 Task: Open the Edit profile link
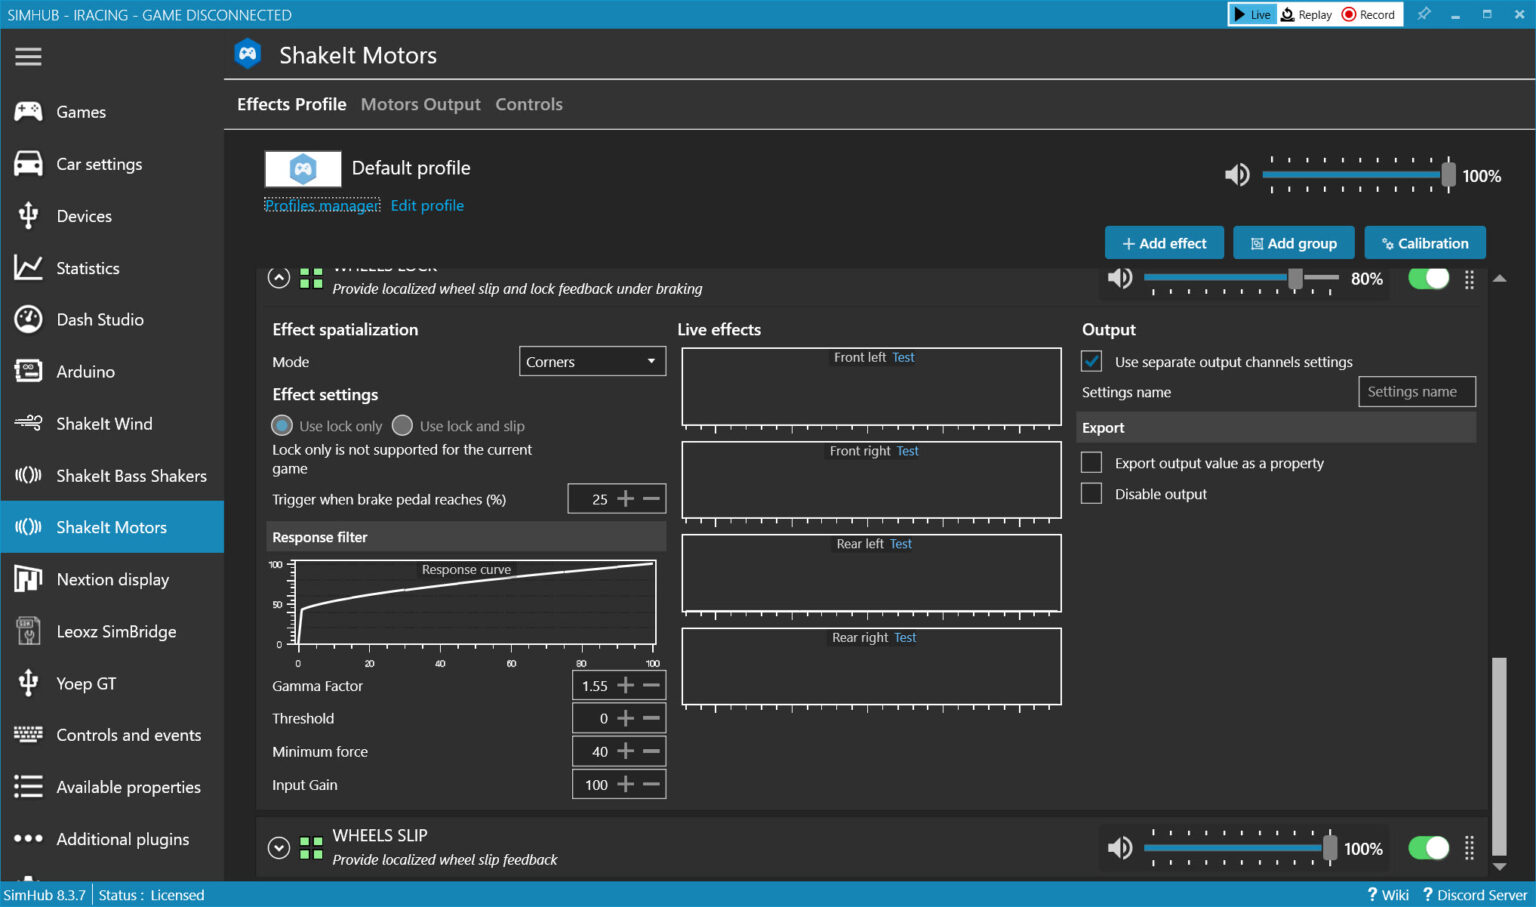click(x=427, y=205)
